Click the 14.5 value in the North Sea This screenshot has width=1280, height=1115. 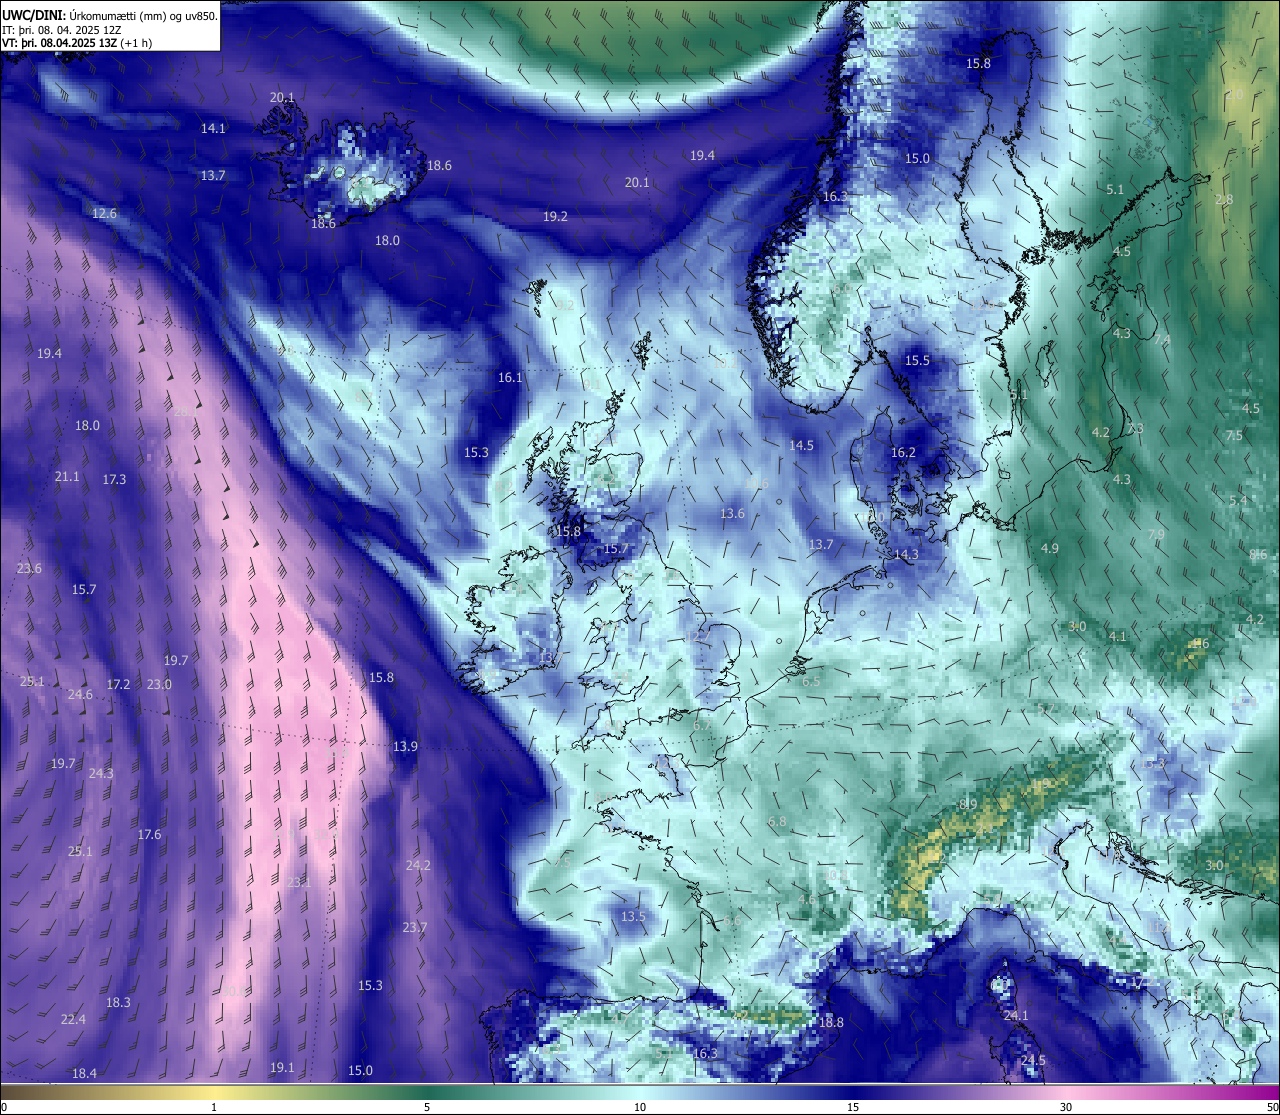(x=801, y=445)
